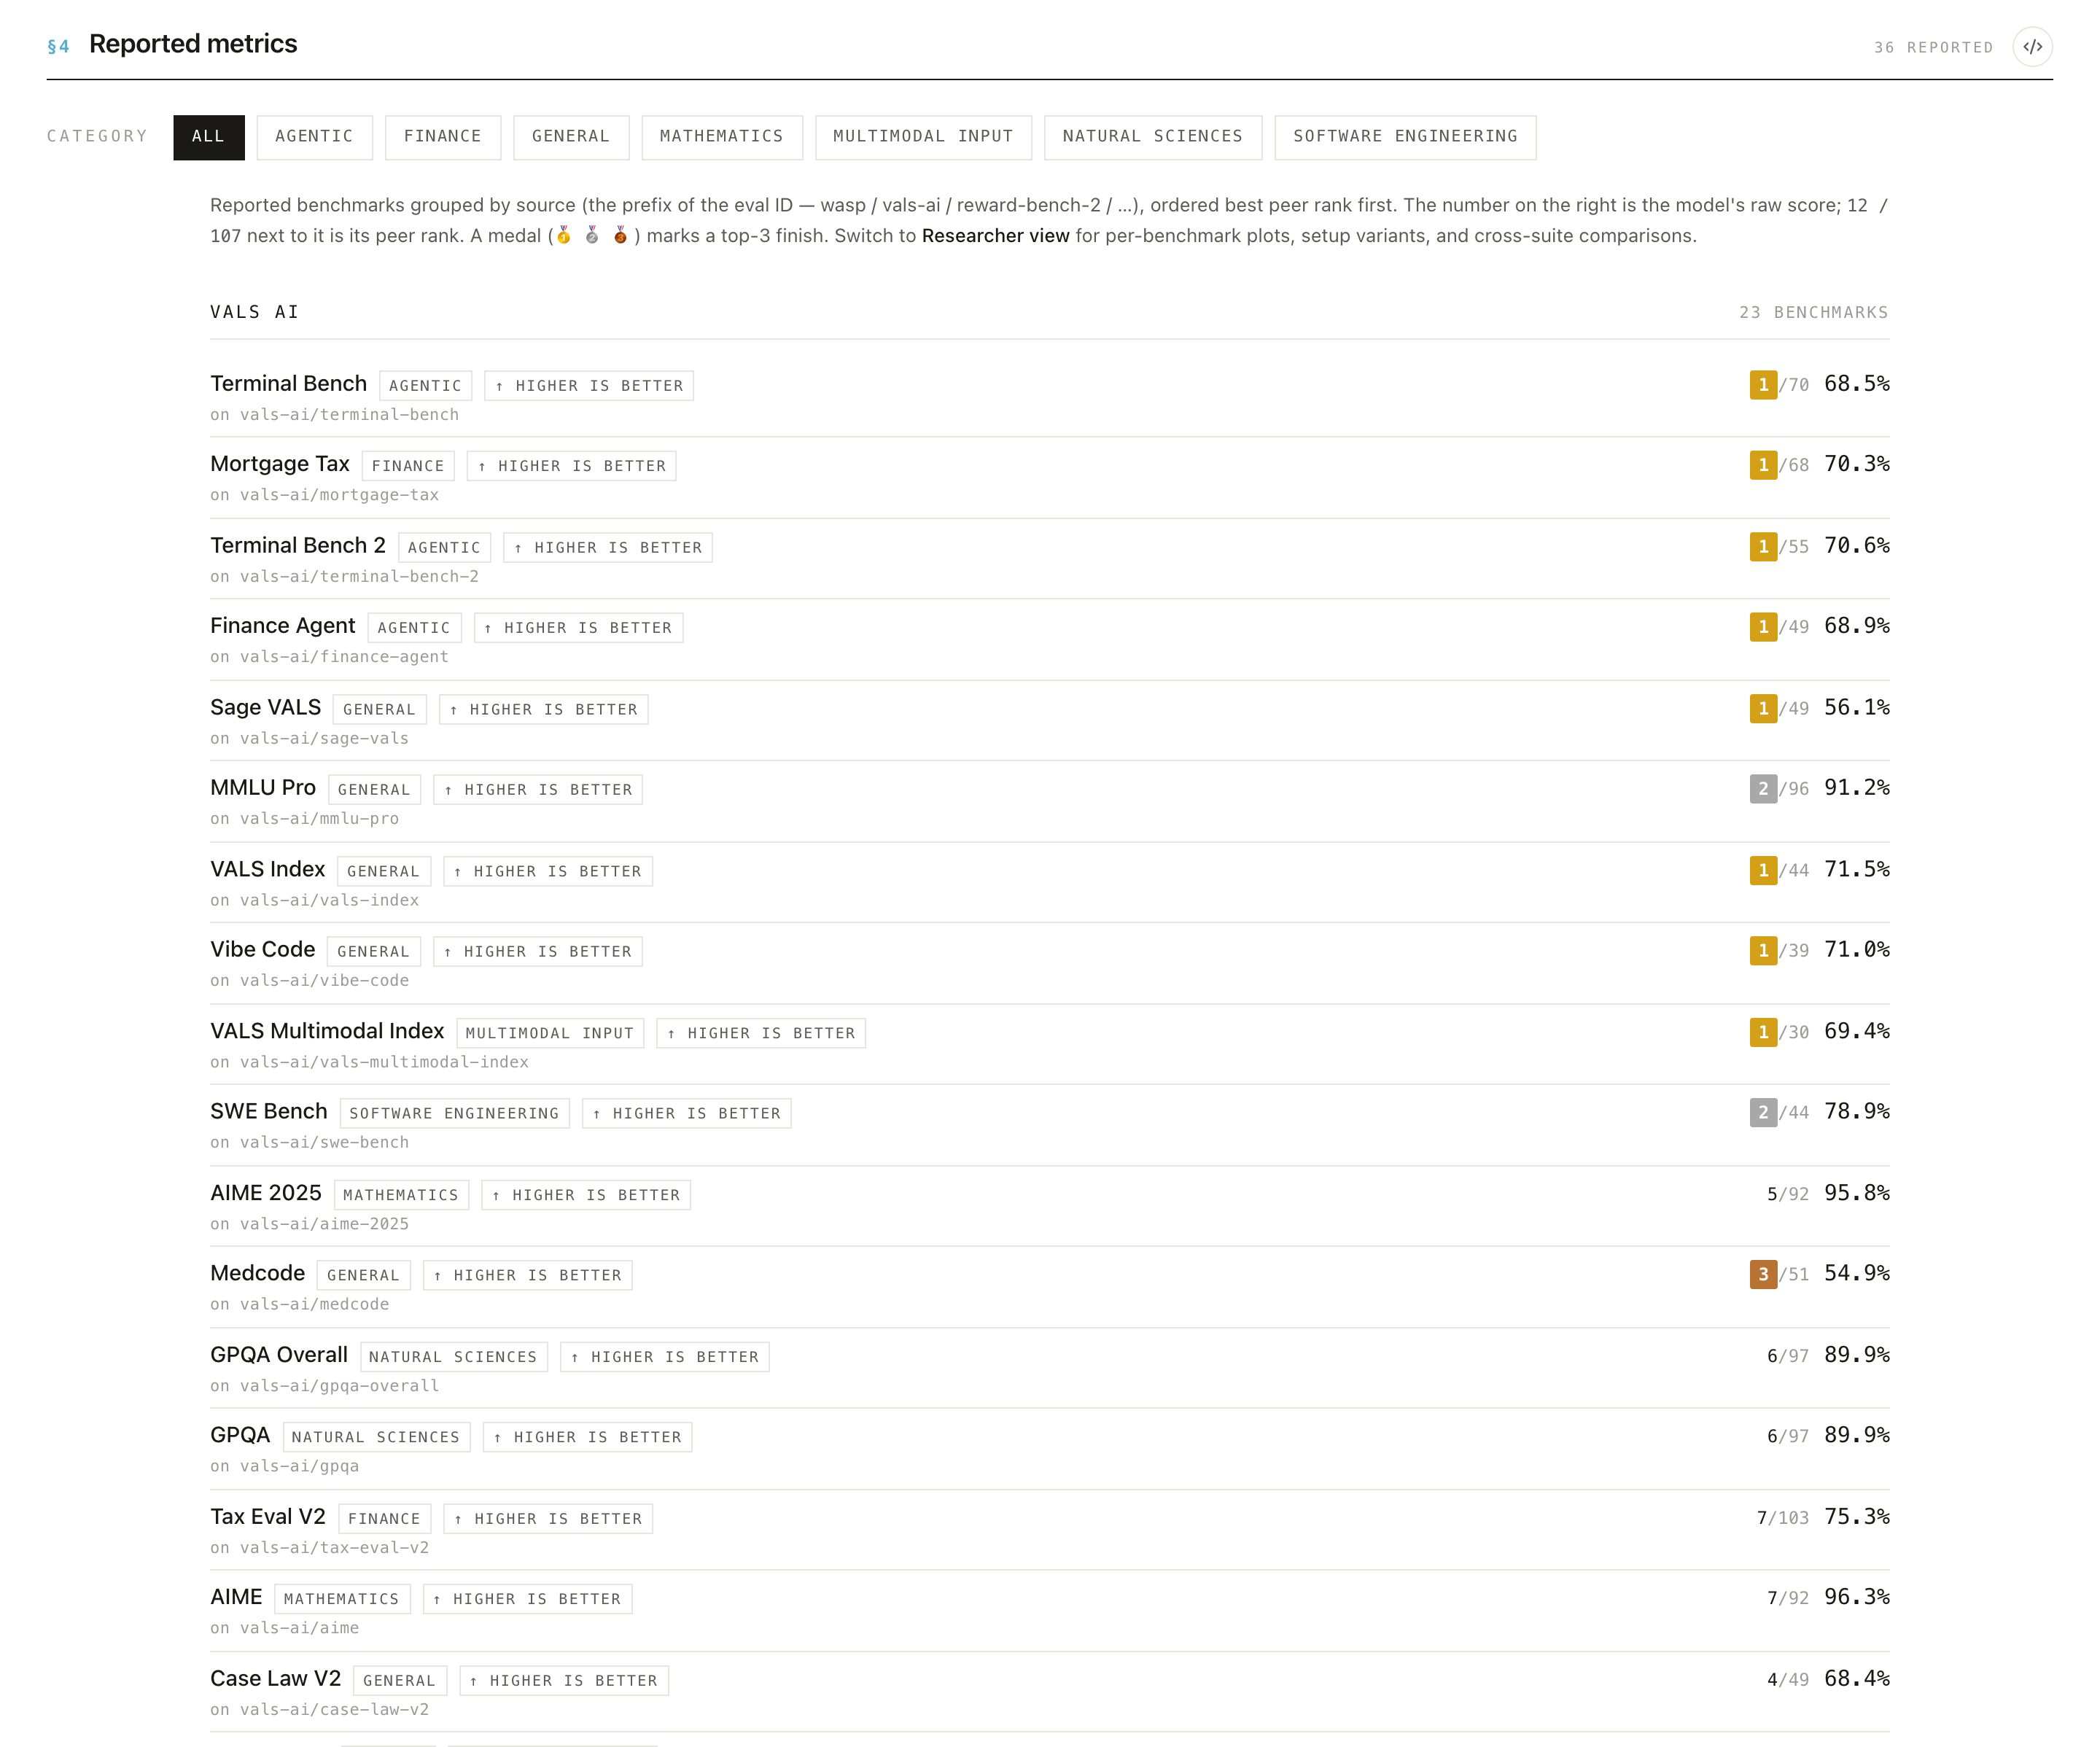Image resolution: width=2100 pixels, height=1747 pixels.
Task: Filter by MULTIMODAL INPUT category
Action: [923, 136]
